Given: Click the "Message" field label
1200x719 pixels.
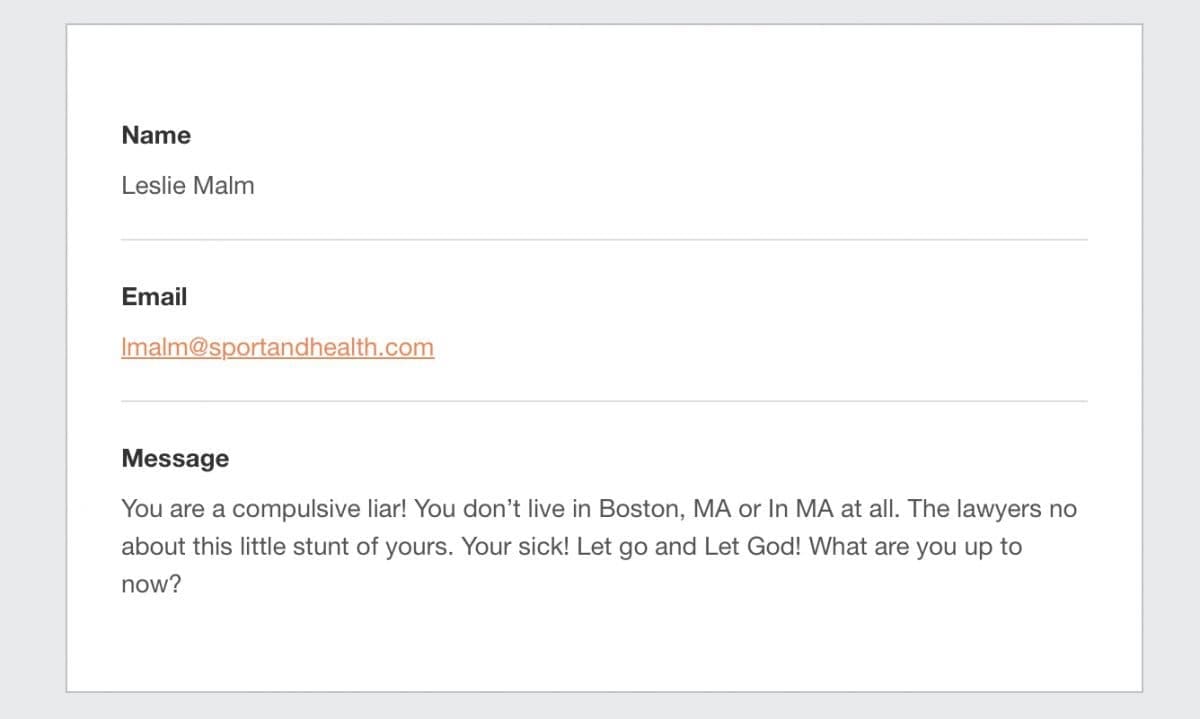Looking at the screenshot, I should click(x=175, y=459).
